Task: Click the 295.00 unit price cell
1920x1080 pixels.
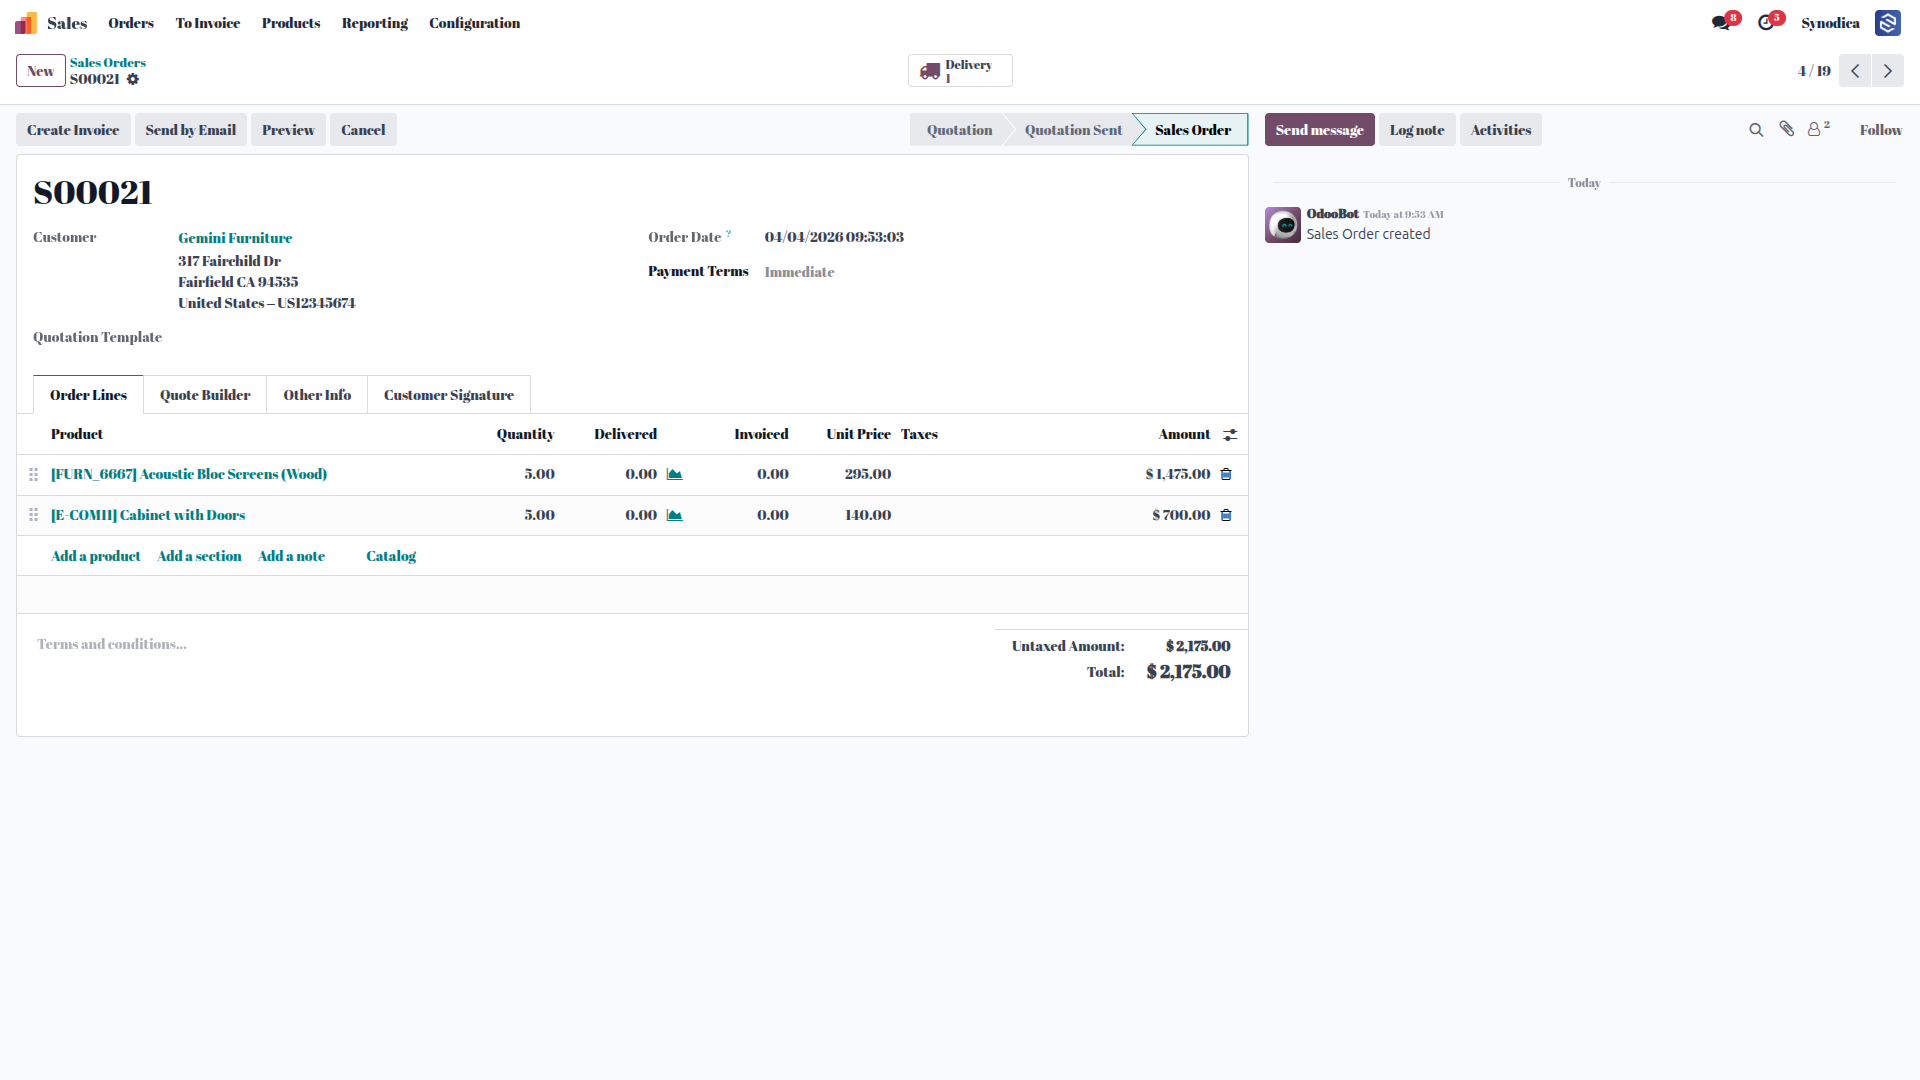Action: (x=868, y=474)
